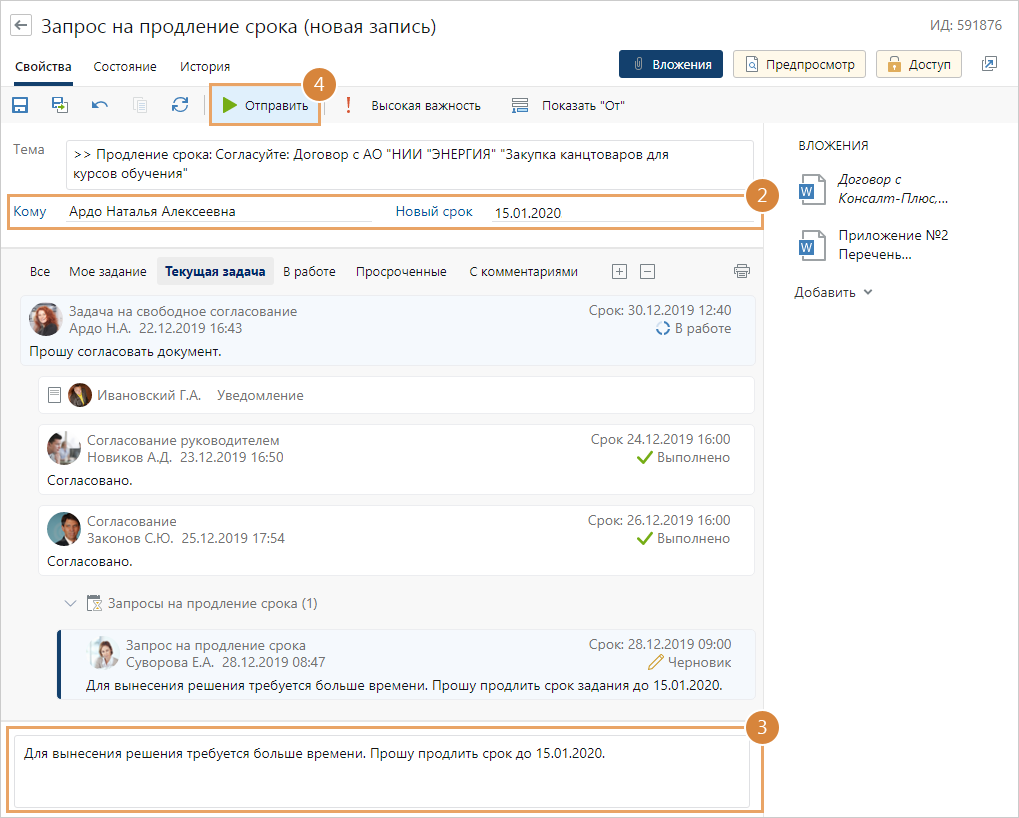Expand all thread items with plus icon
The height and width of the screenshot is (818, 1019).
coord(619,271)
